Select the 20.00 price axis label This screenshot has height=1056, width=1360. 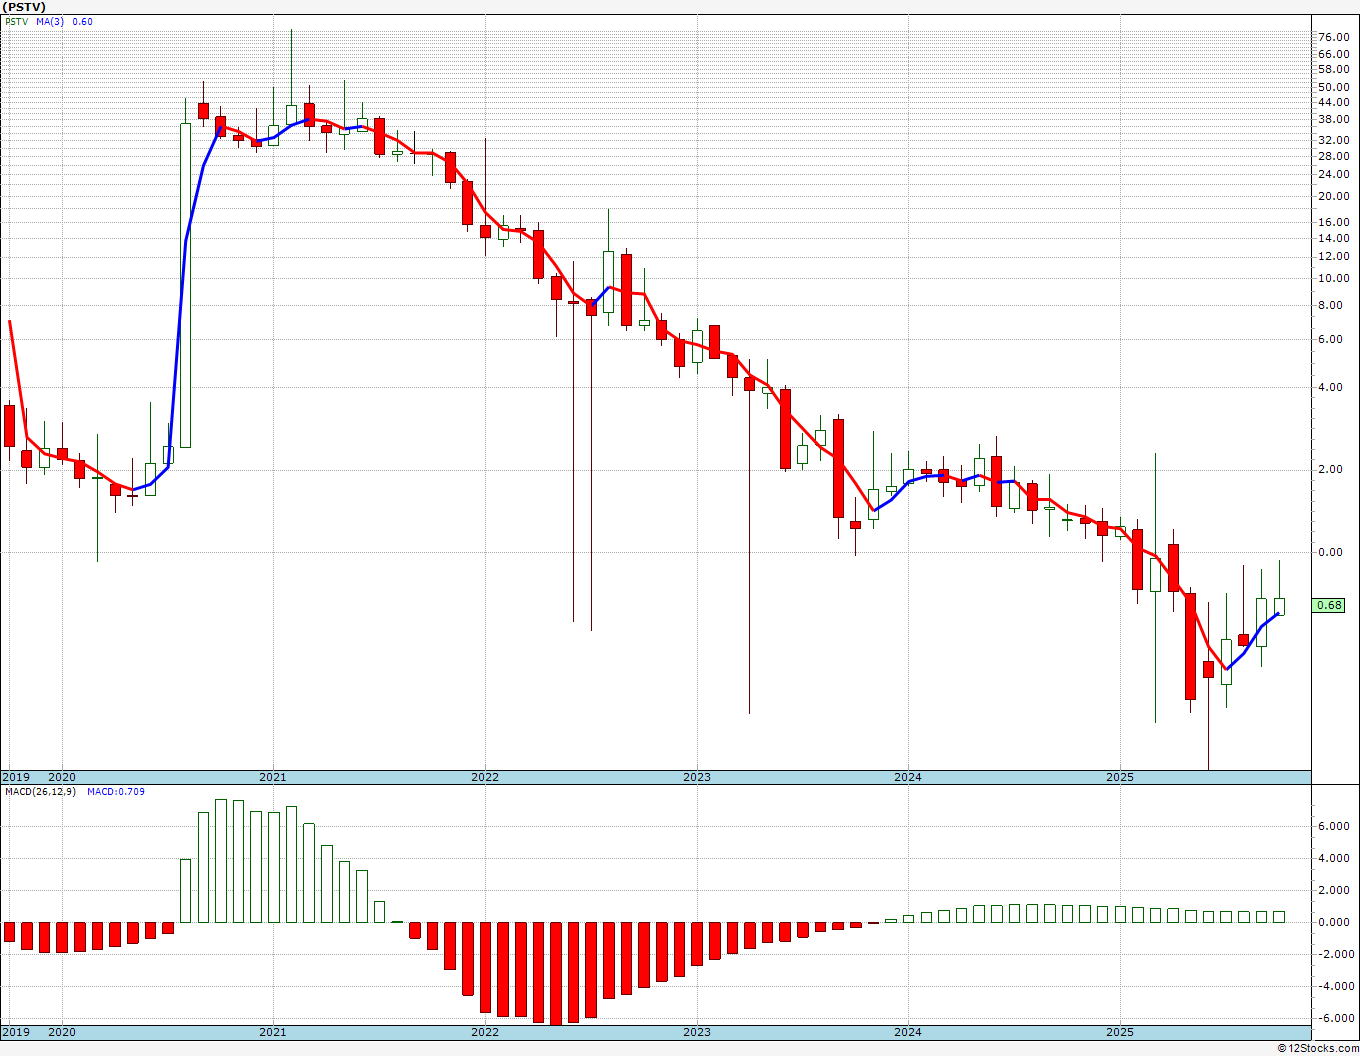click(x=1335, y=196)
